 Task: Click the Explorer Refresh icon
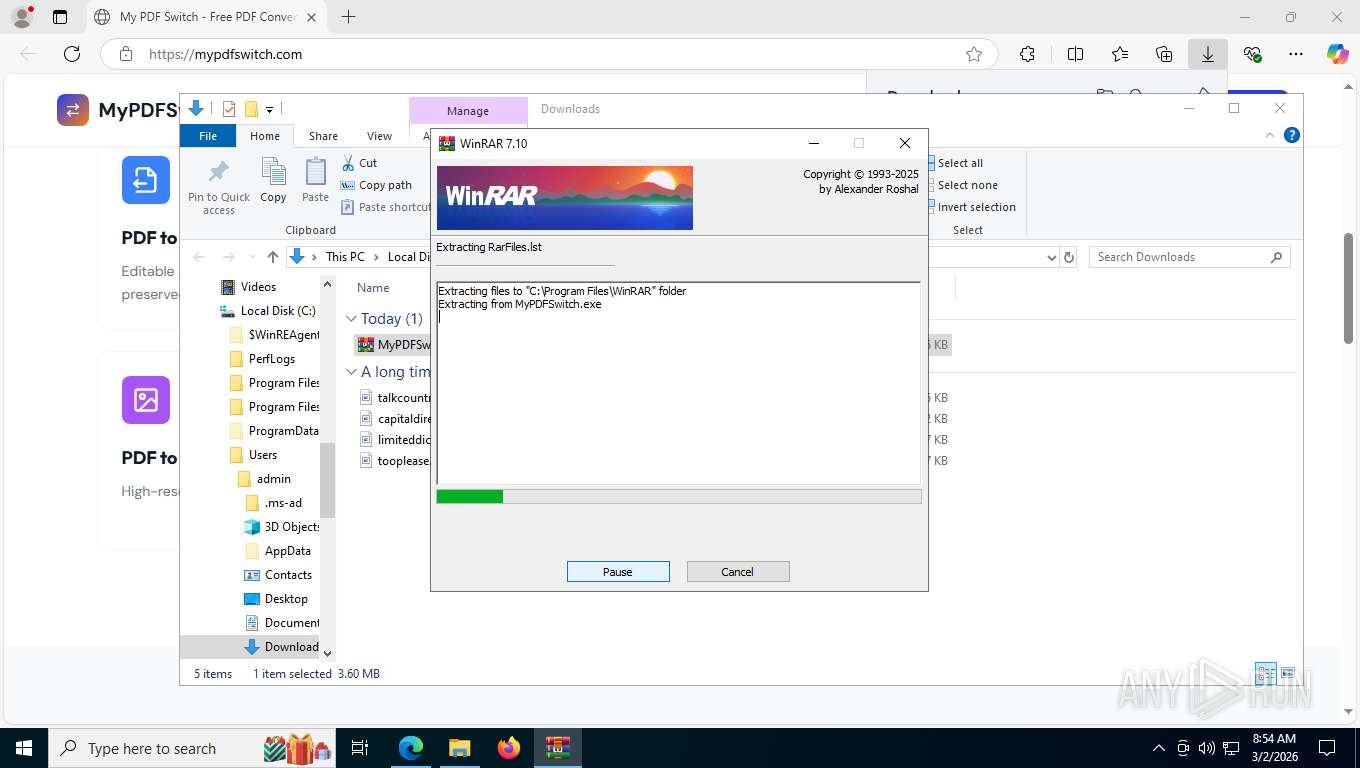pos(1069,257)
